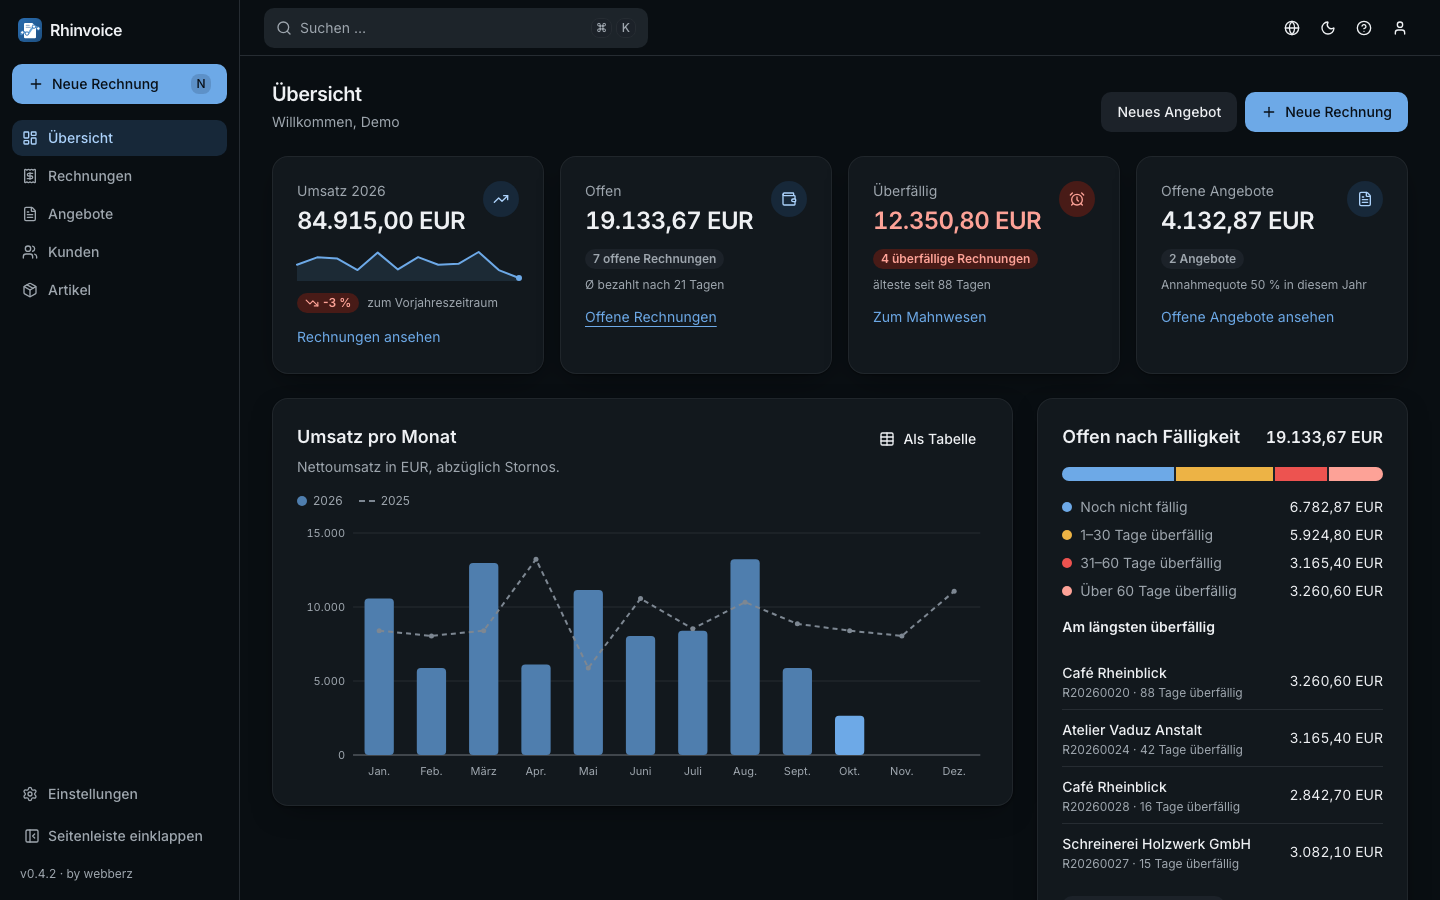Click the August bar in the chart
Image resolution: width=1440 pixels, height=900 pixels.
coord(745,657)
